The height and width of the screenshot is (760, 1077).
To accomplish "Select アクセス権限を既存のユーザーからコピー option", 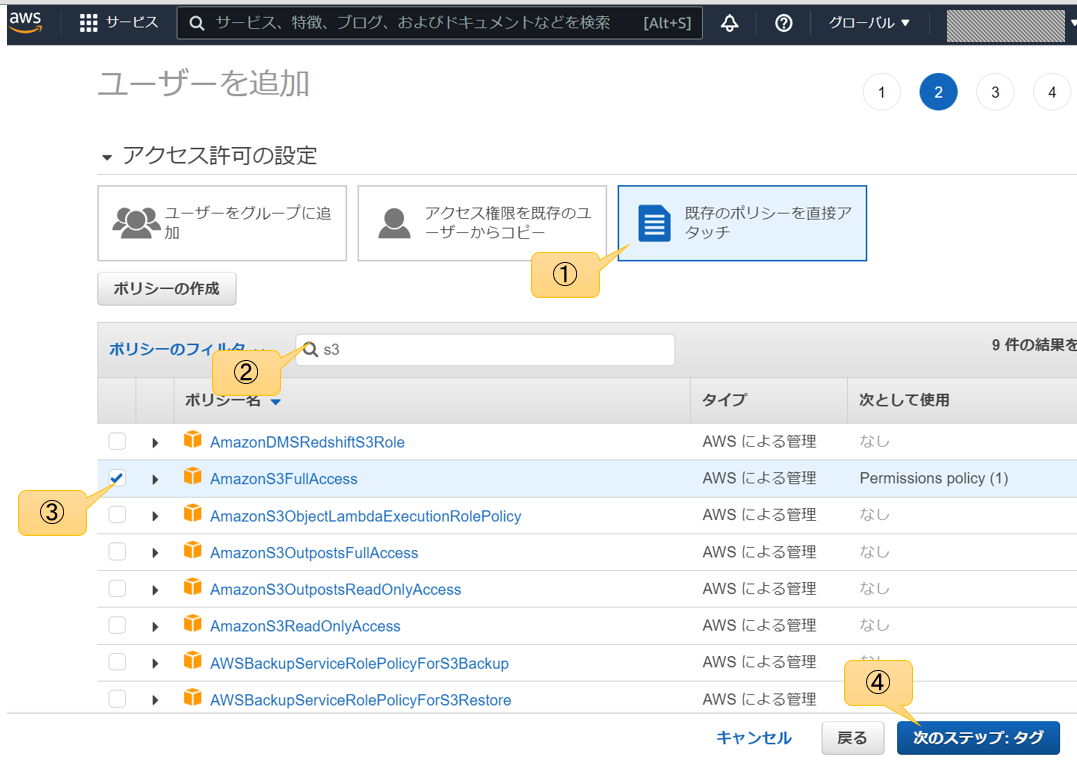I will click(x=482, y=223).
